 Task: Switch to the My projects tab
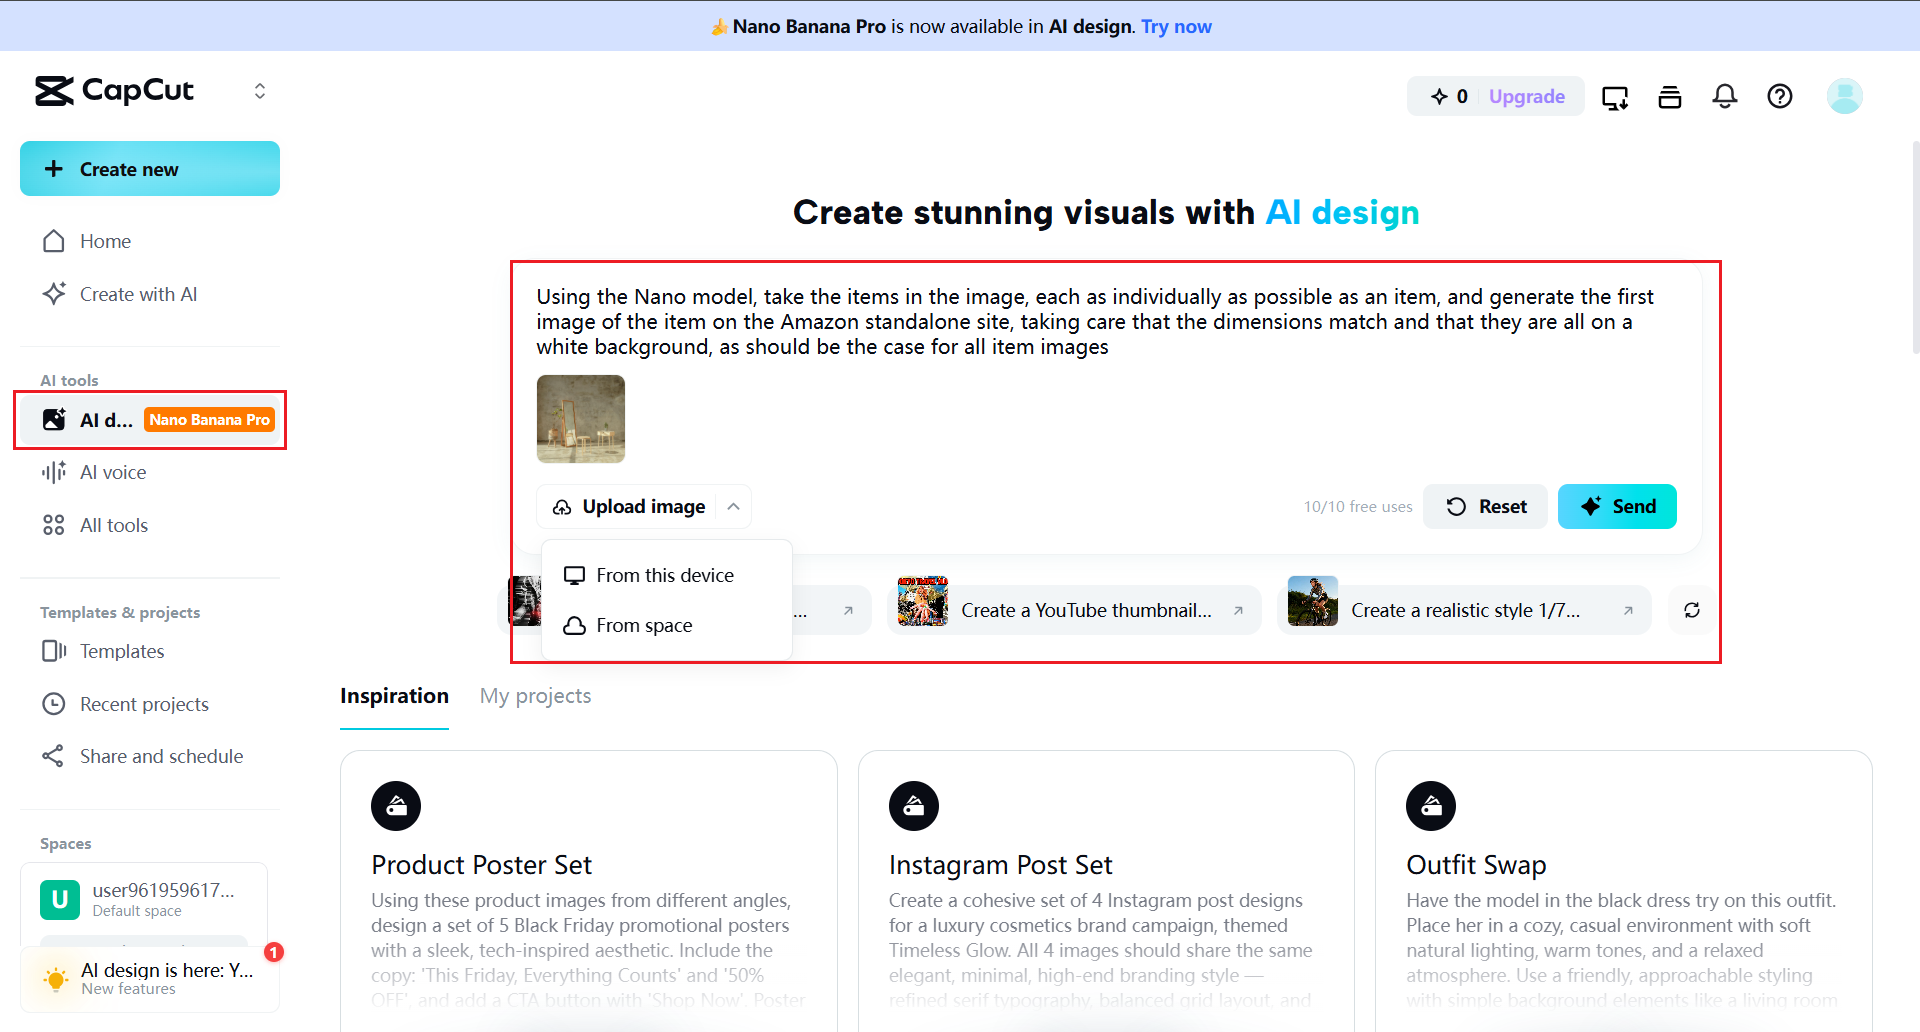click(x=535, y=696)
